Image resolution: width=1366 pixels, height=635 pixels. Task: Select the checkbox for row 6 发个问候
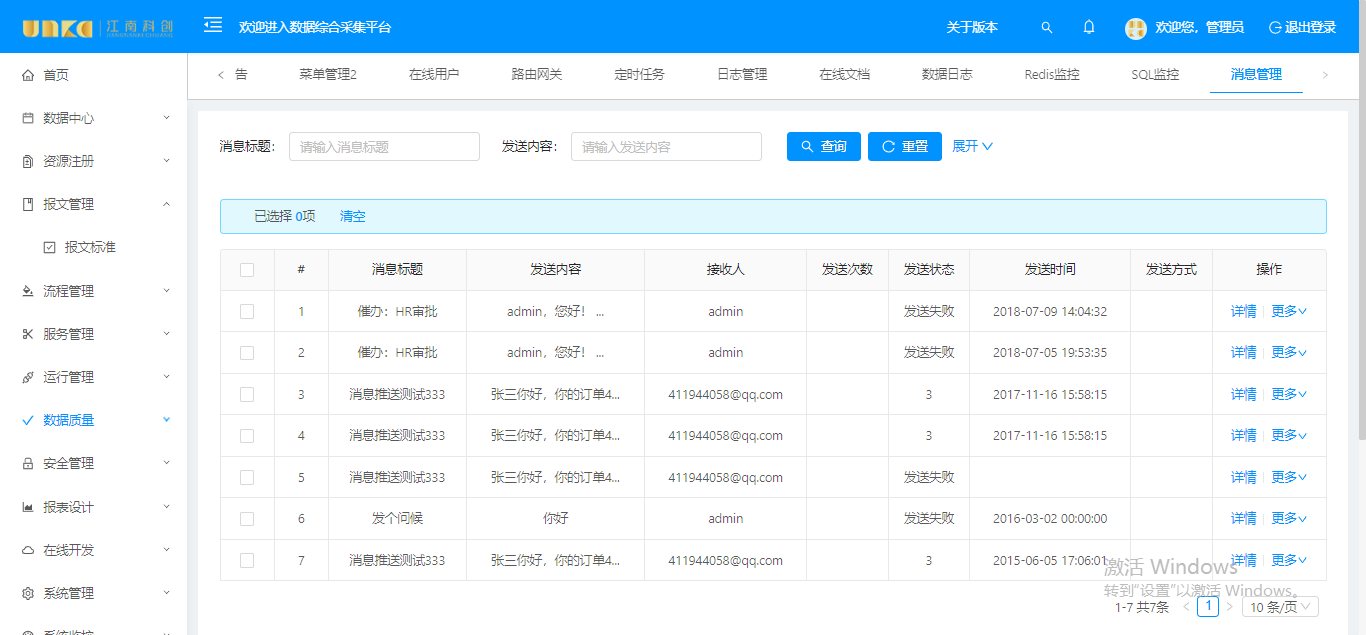[x=247, y=519]
